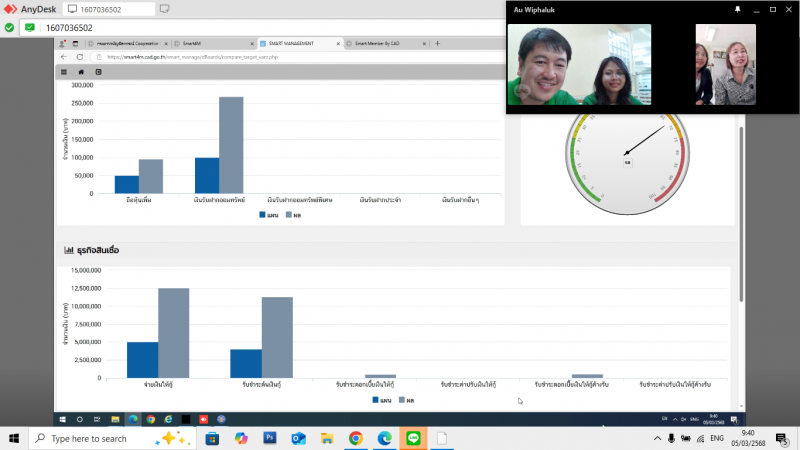Open Edge from local taskbar
Image resolution: width=800 pixels, height=450 pixels.
pos(384,438)
